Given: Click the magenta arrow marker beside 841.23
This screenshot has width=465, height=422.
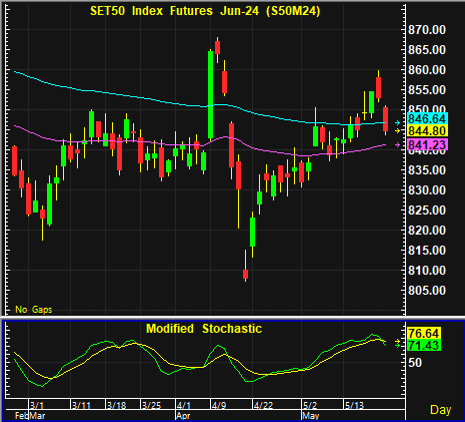Looking at the screenshot, I should pos(397,145).
